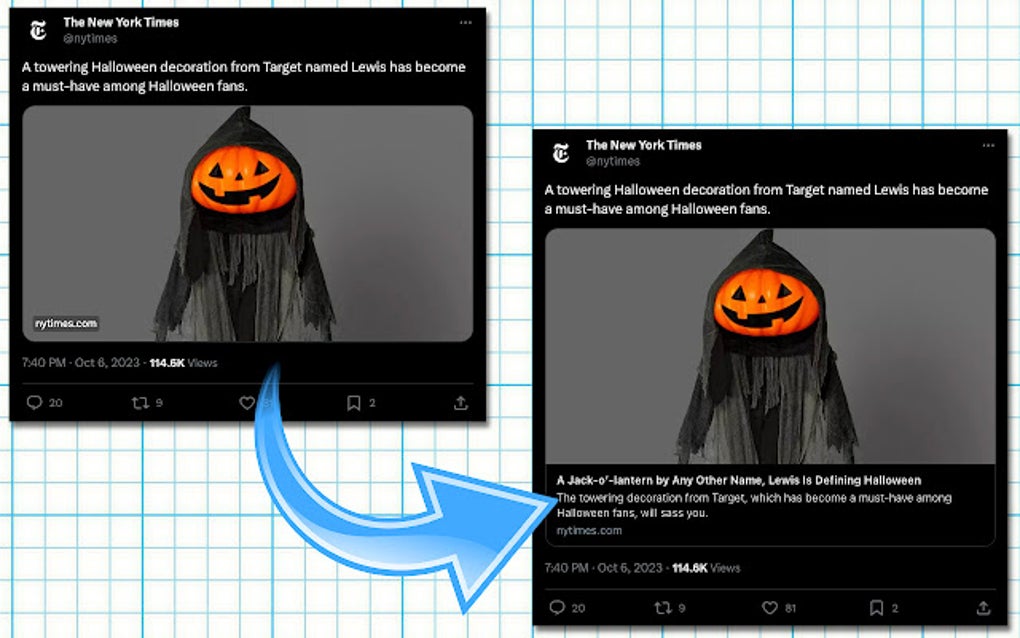The height and width of the screenshot is (638, 1020).
Task: Click the New York Times avatar on the left tweet
Action: point(37,28)
